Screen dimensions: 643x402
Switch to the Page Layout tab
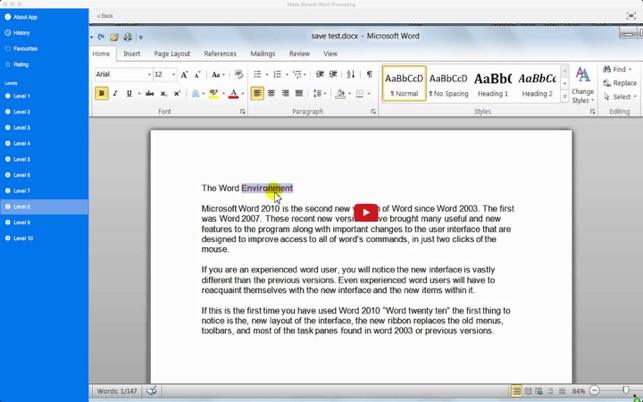point(172,54)
